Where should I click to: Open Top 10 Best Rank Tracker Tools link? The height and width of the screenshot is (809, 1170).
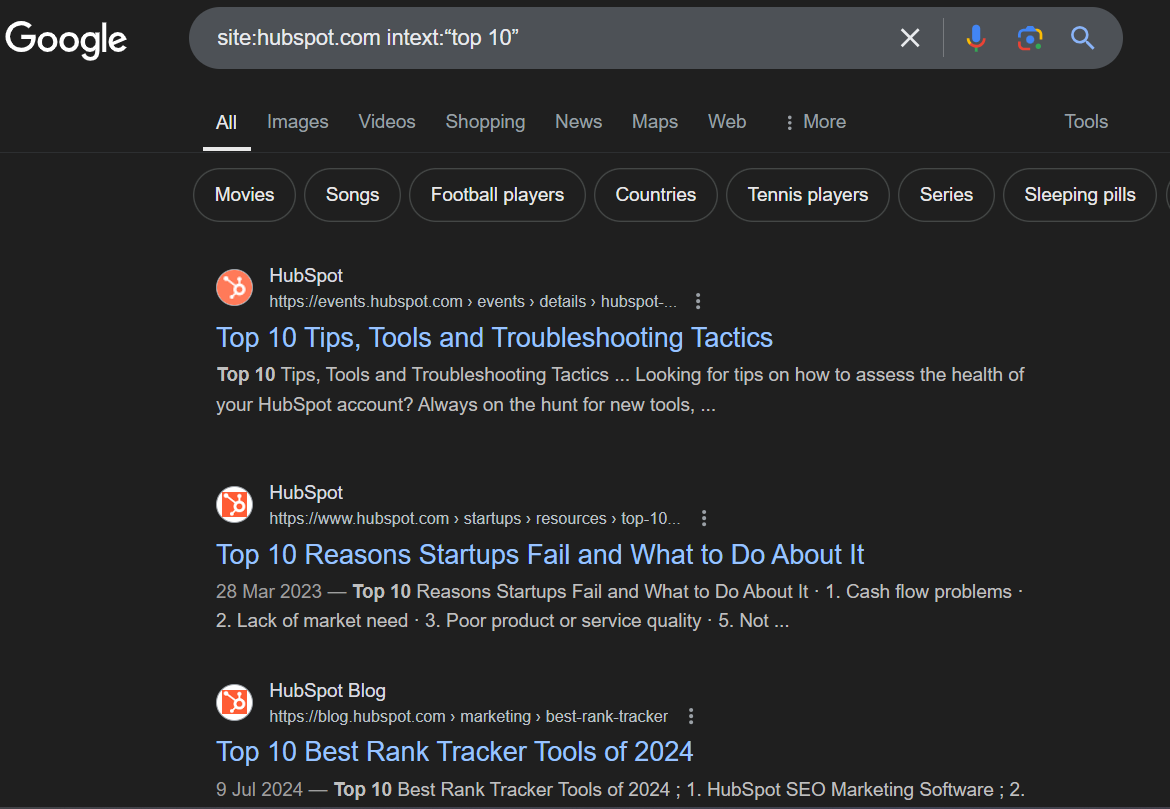point(454,752)
